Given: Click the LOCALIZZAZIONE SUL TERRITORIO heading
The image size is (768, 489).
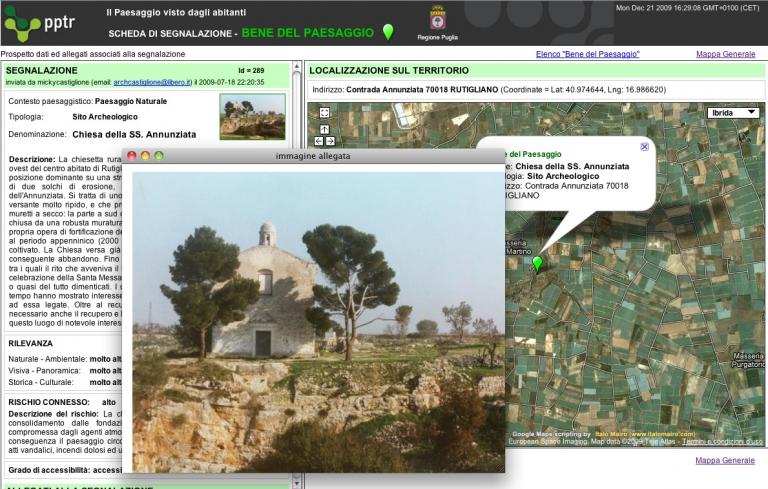Looking at the screenshot, I should coord(389,71).
